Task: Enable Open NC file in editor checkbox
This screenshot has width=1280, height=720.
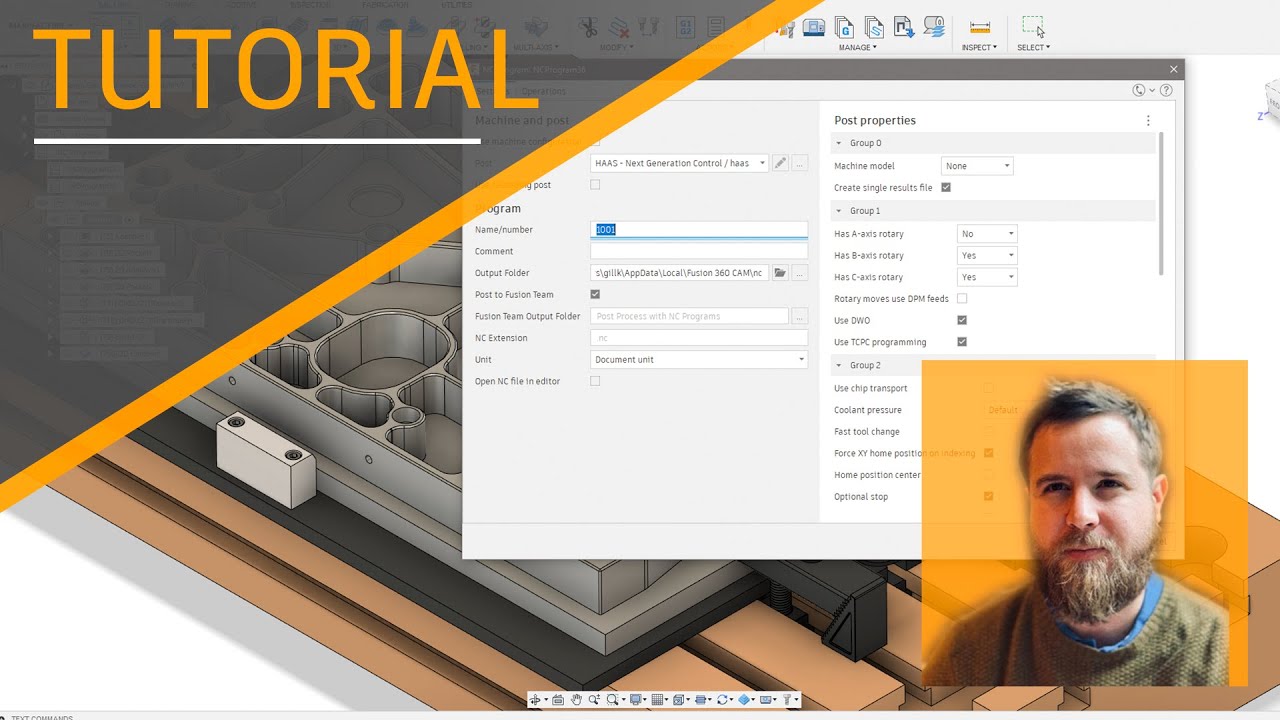Action: [x=595, y=381]
